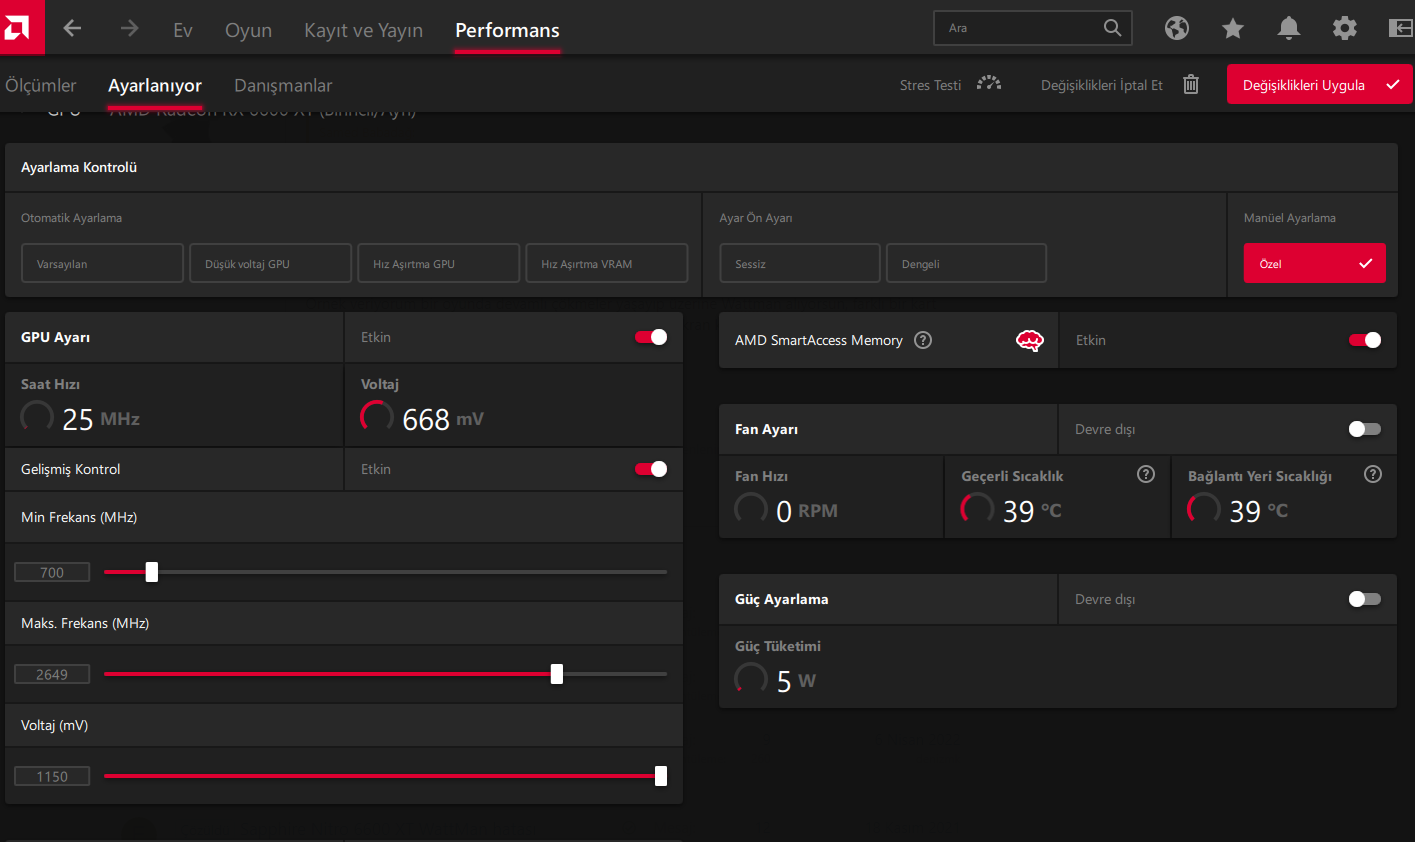Click the AMD logo icon
Image resolution: width=1415 pixels, height=842 pixels.
click(20, 27)
